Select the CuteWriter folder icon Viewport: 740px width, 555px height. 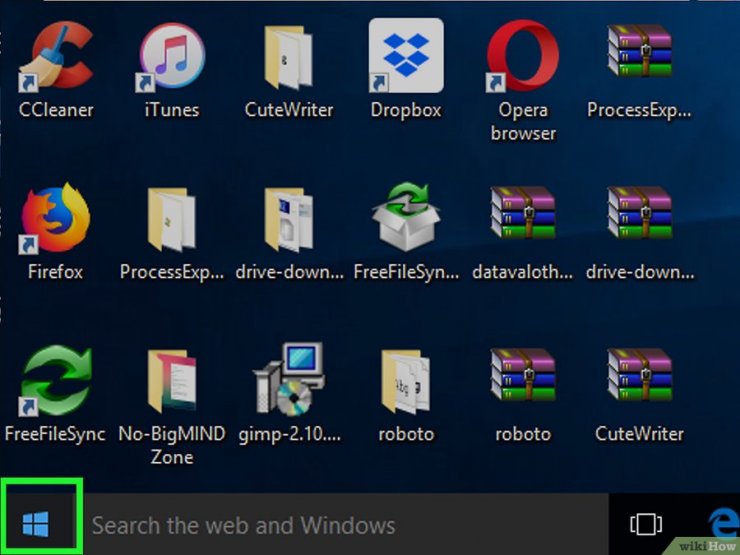(288, 58)
